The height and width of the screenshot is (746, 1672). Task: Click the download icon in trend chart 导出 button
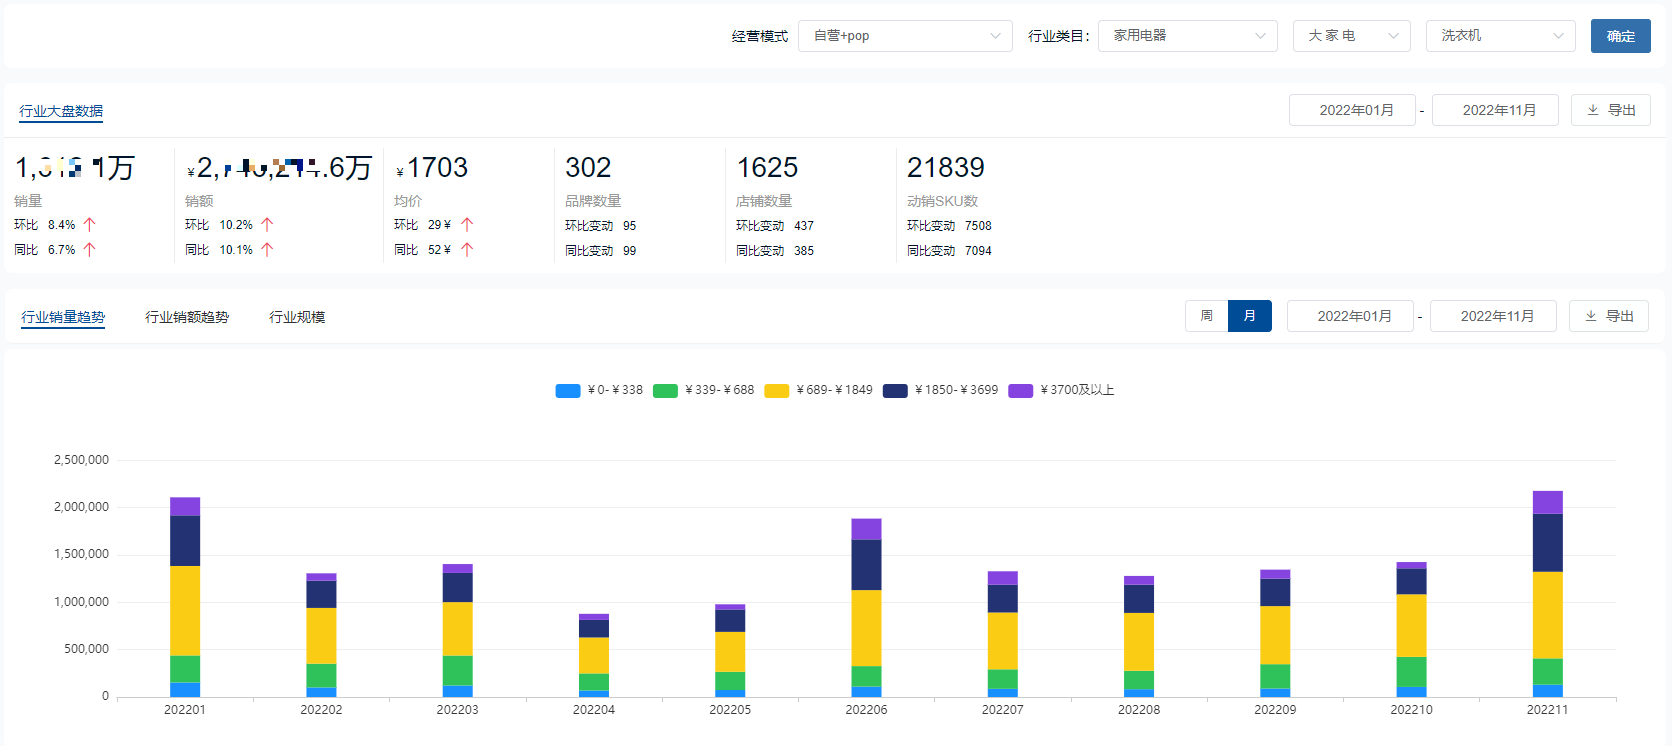(x=1591, y=316)
